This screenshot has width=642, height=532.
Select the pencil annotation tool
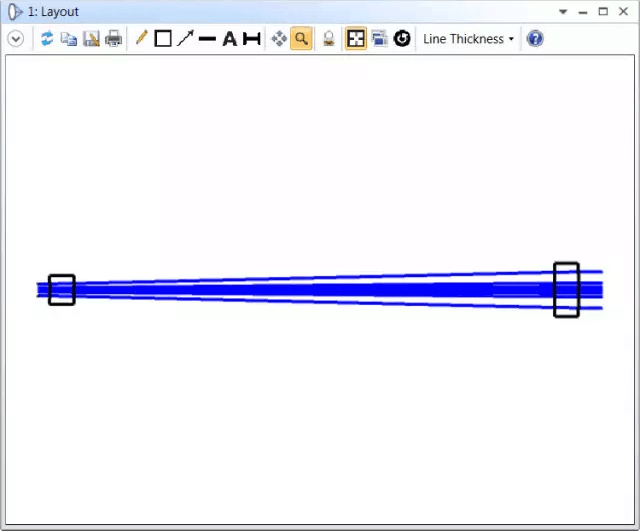point(141,39)
